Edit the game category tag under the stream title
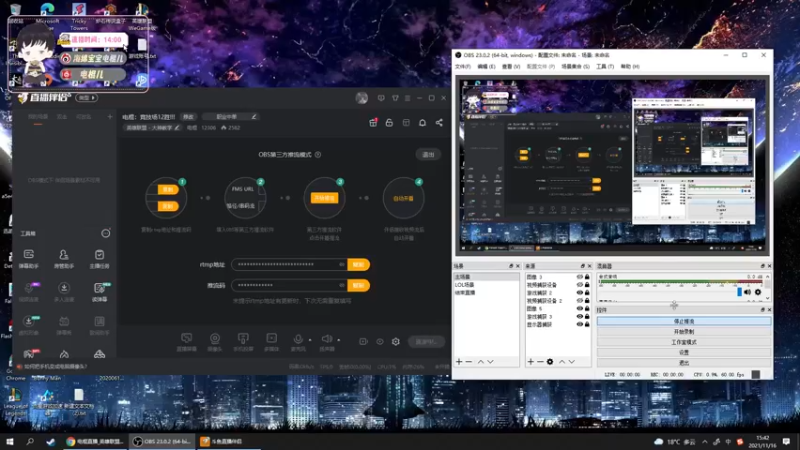The width and height of the screenshot is (800, 450). pyautogui.click(x=152, y=128)
